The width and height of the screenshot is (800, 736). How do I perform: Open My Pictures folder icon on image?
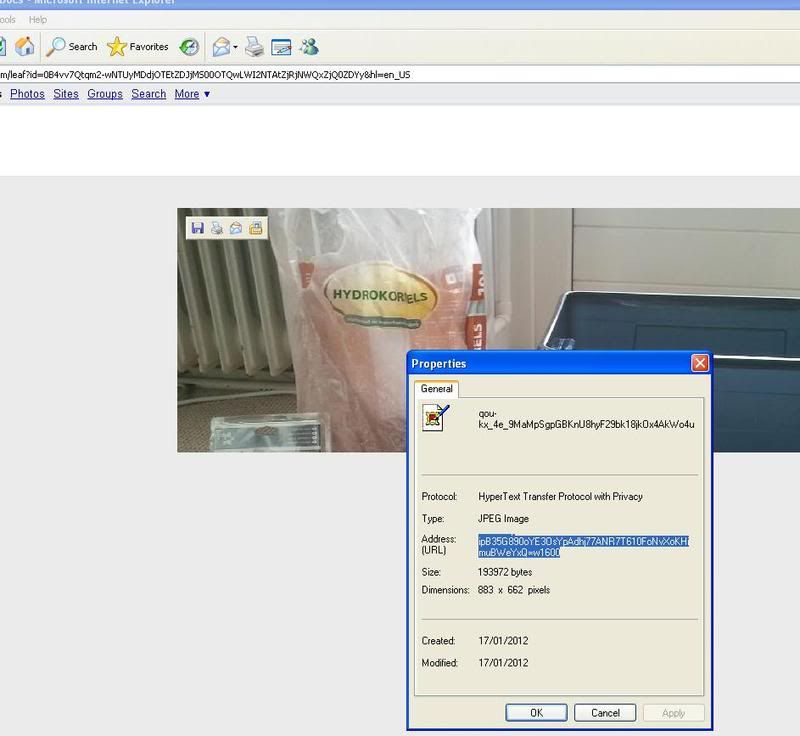(256, 228)
